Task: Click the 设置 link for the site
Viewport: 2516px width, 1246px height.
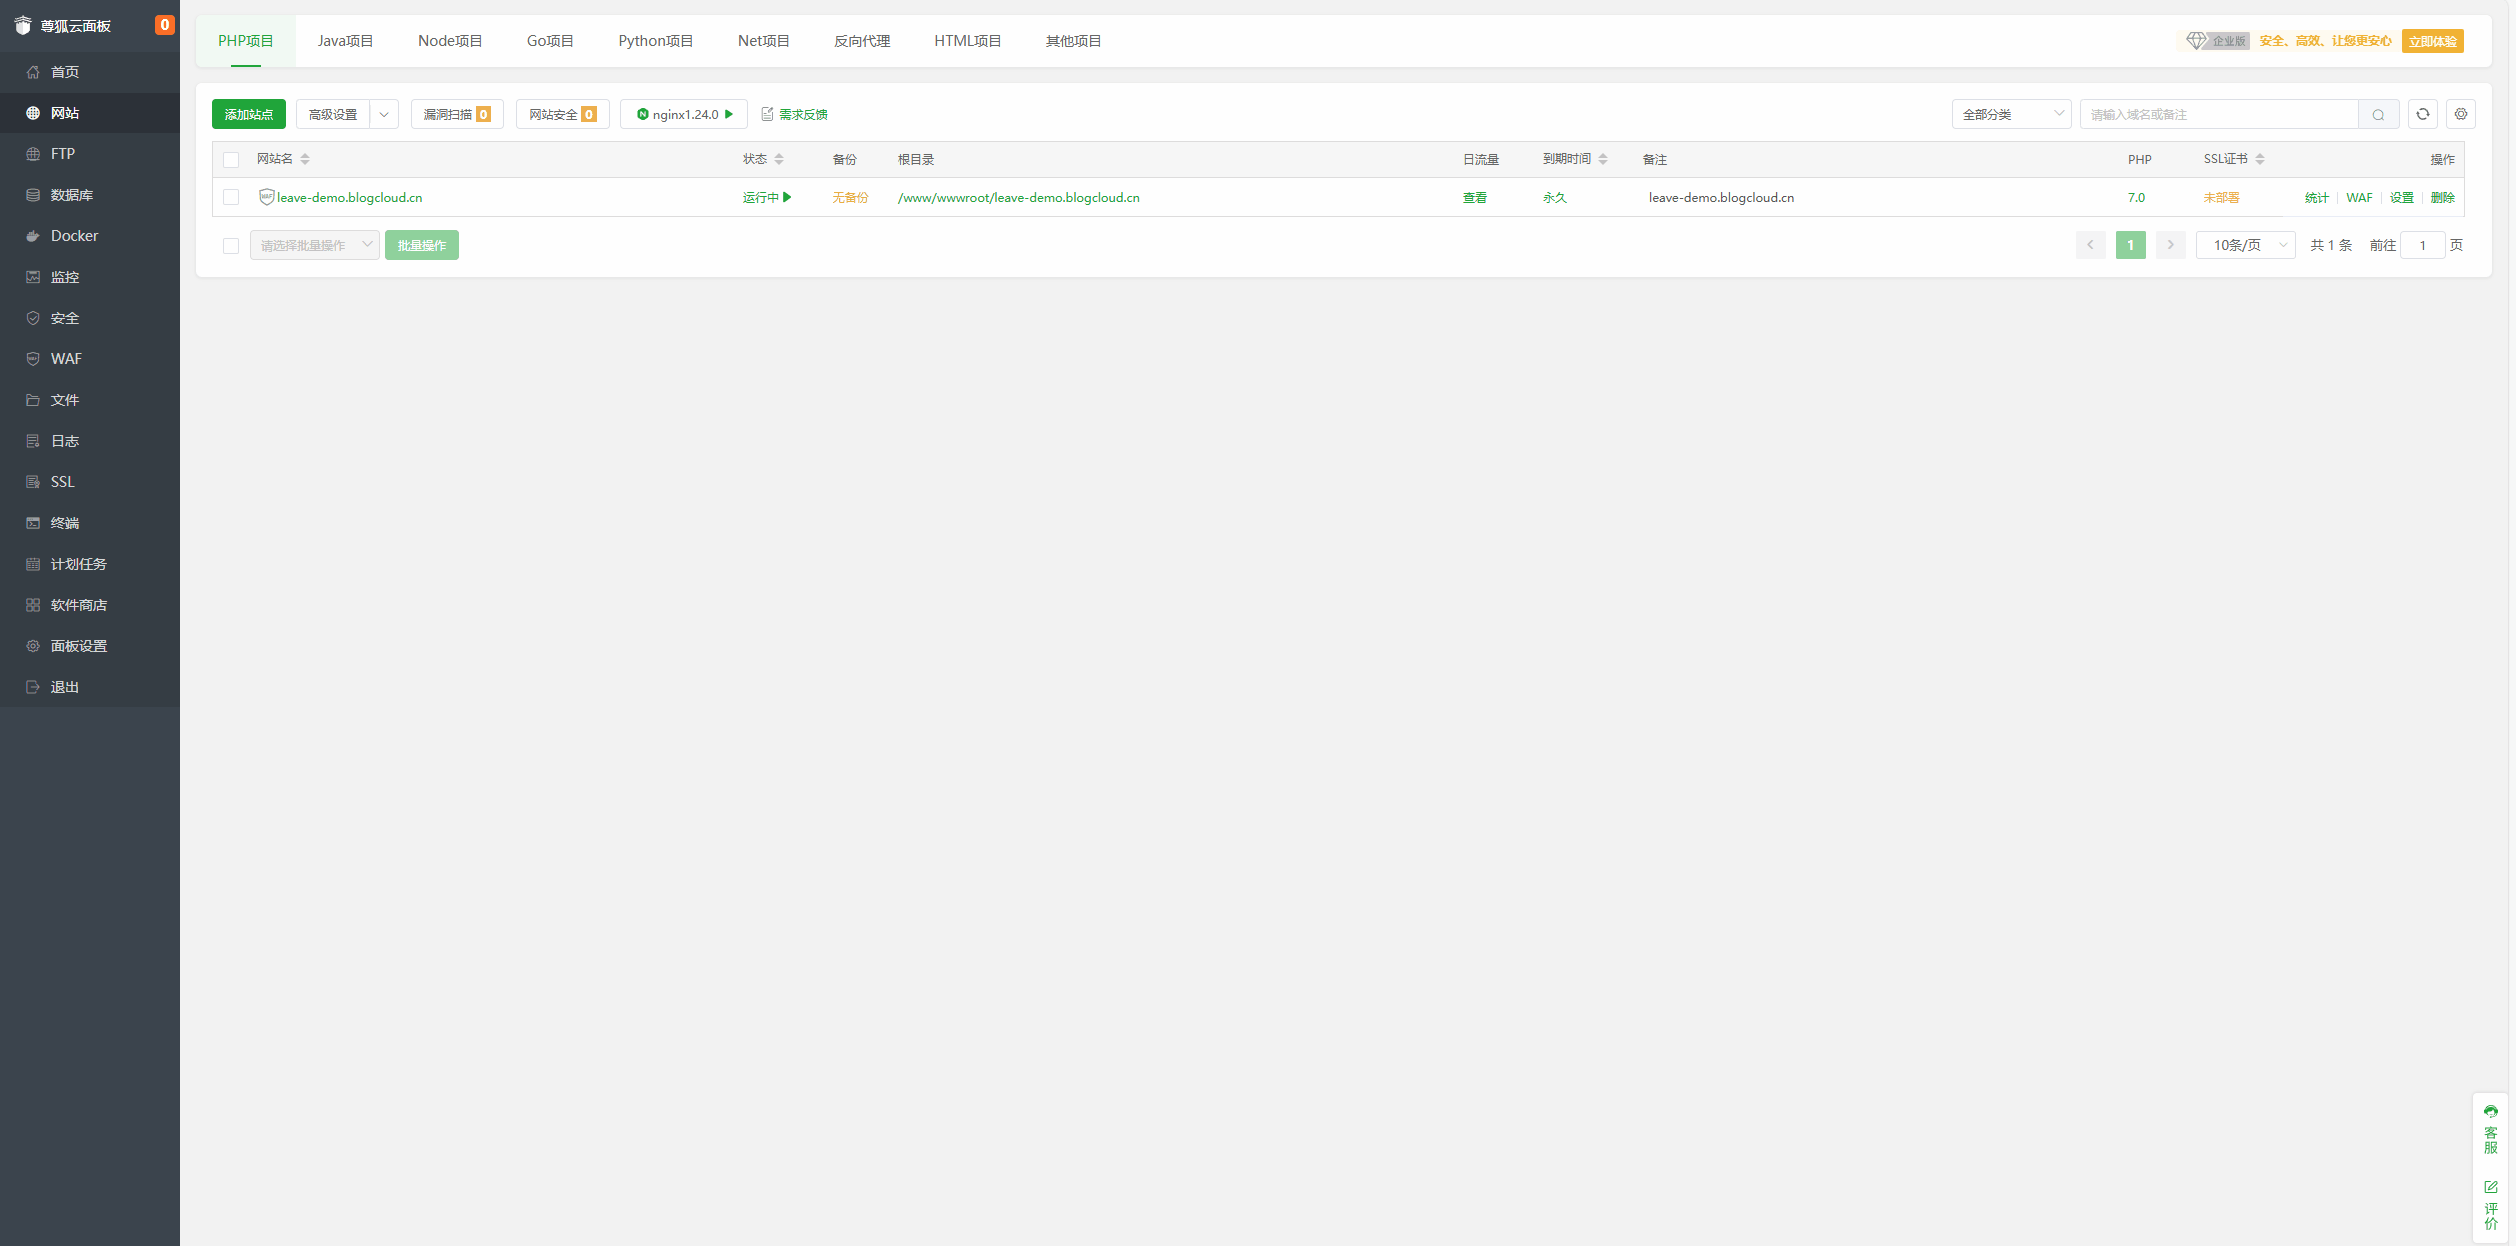Action: point(2401,197)
